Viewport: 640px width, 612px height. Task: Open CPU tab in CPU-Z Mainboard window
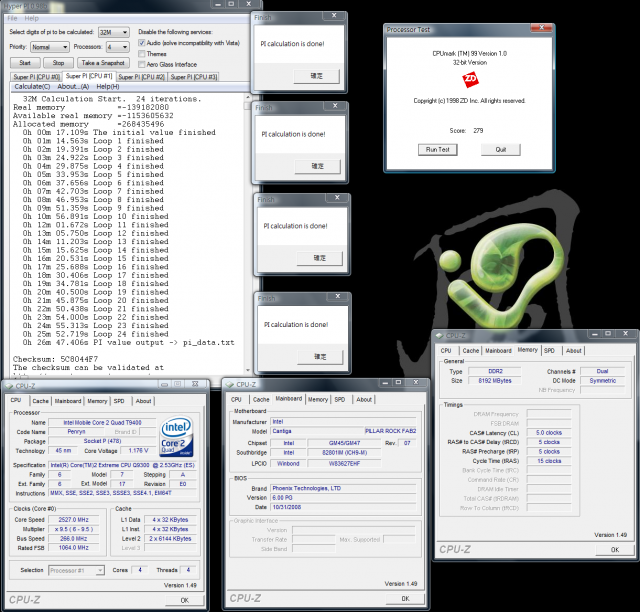point(236,399)
